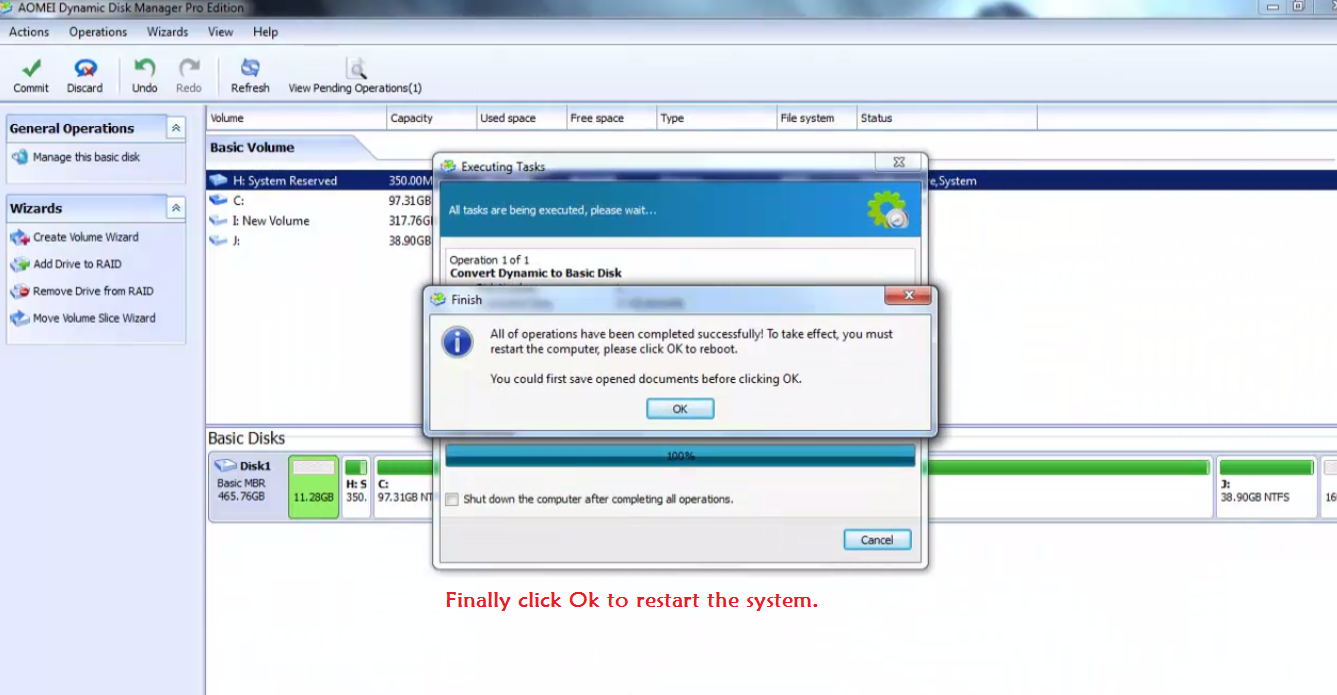Click Convert Dynamic to Basic Disk operation text
The height and width of the screenshot is (695, 1337).
pyautogui.click(x=536, y=273)
